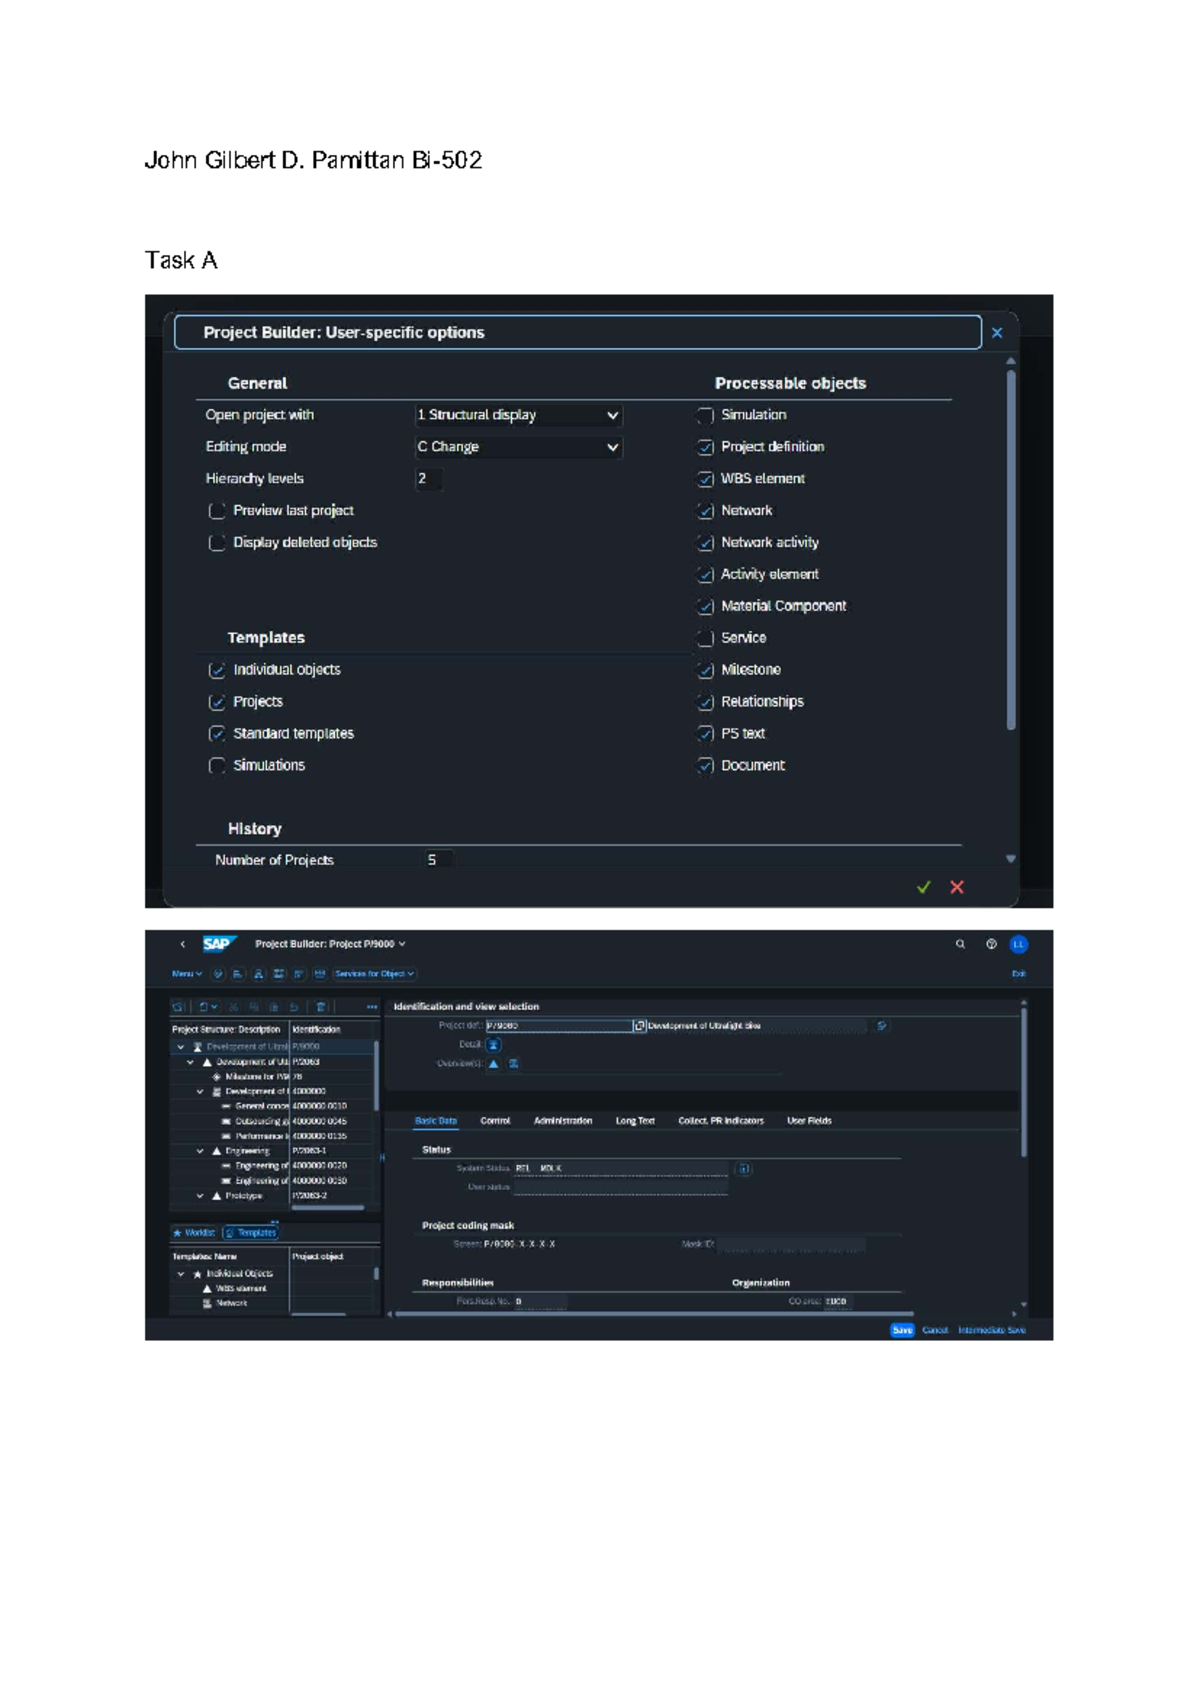The height and width of the screenshot is (1696, 1200).
Task: Toggle the Network activity checkbox
Action: [705, 543]
